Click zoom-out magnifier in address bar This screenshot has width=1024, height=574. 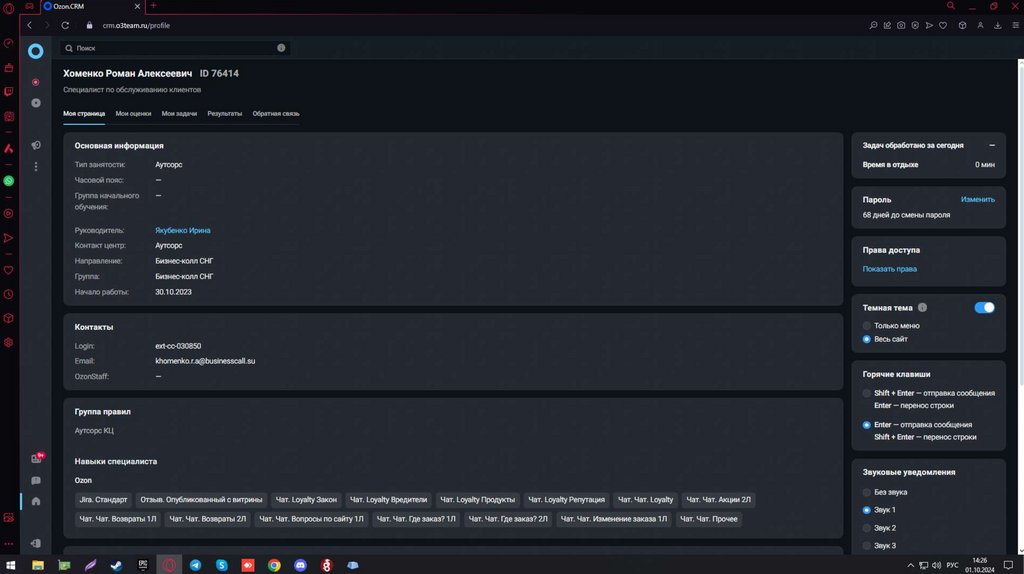click(873, 25)
